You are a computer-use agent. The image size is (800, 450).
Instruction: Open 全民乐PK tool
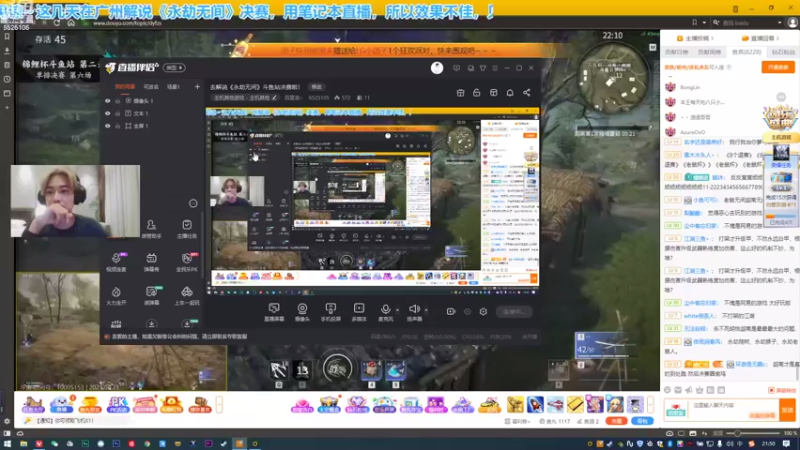coord(187,262)
